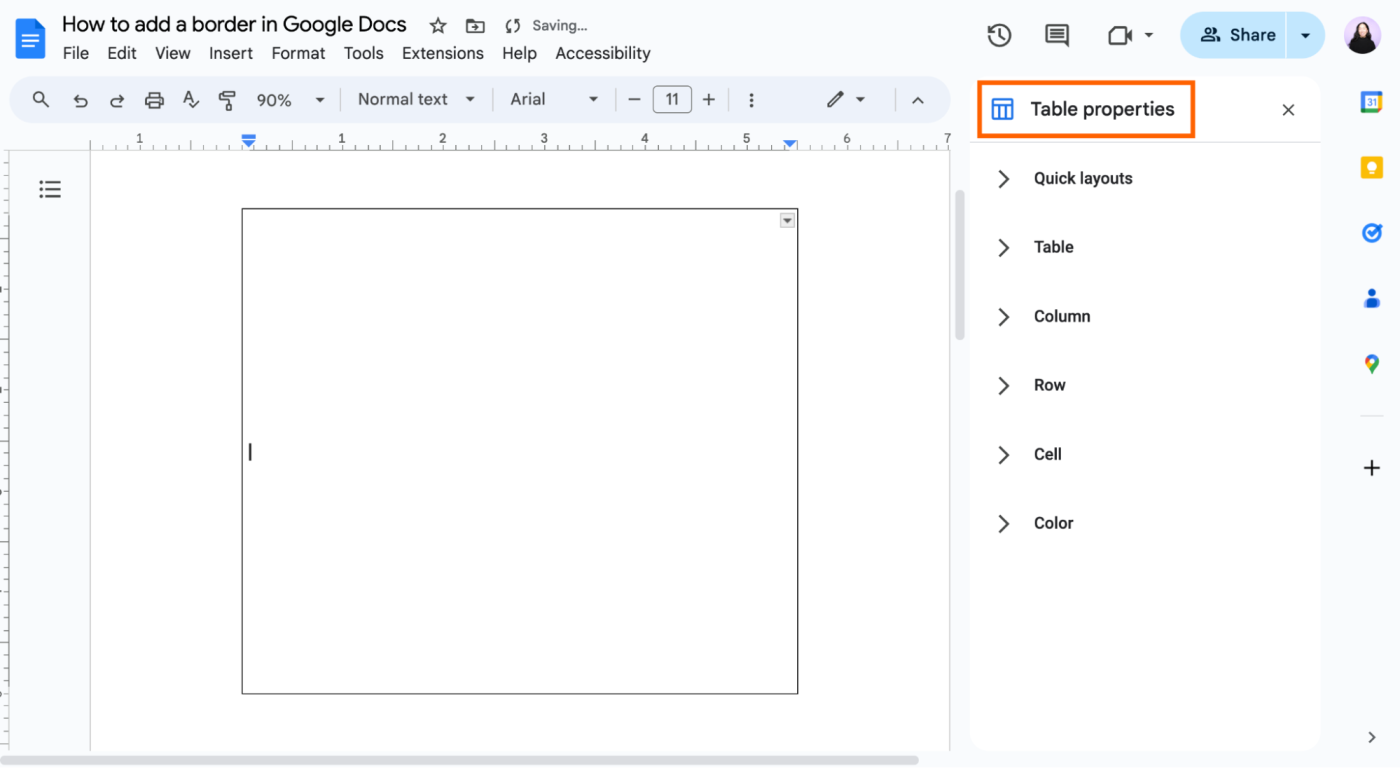1400x768 pixels.
Task: Open editing mode pencil dropdown
Action: click(x=846, y=100)
